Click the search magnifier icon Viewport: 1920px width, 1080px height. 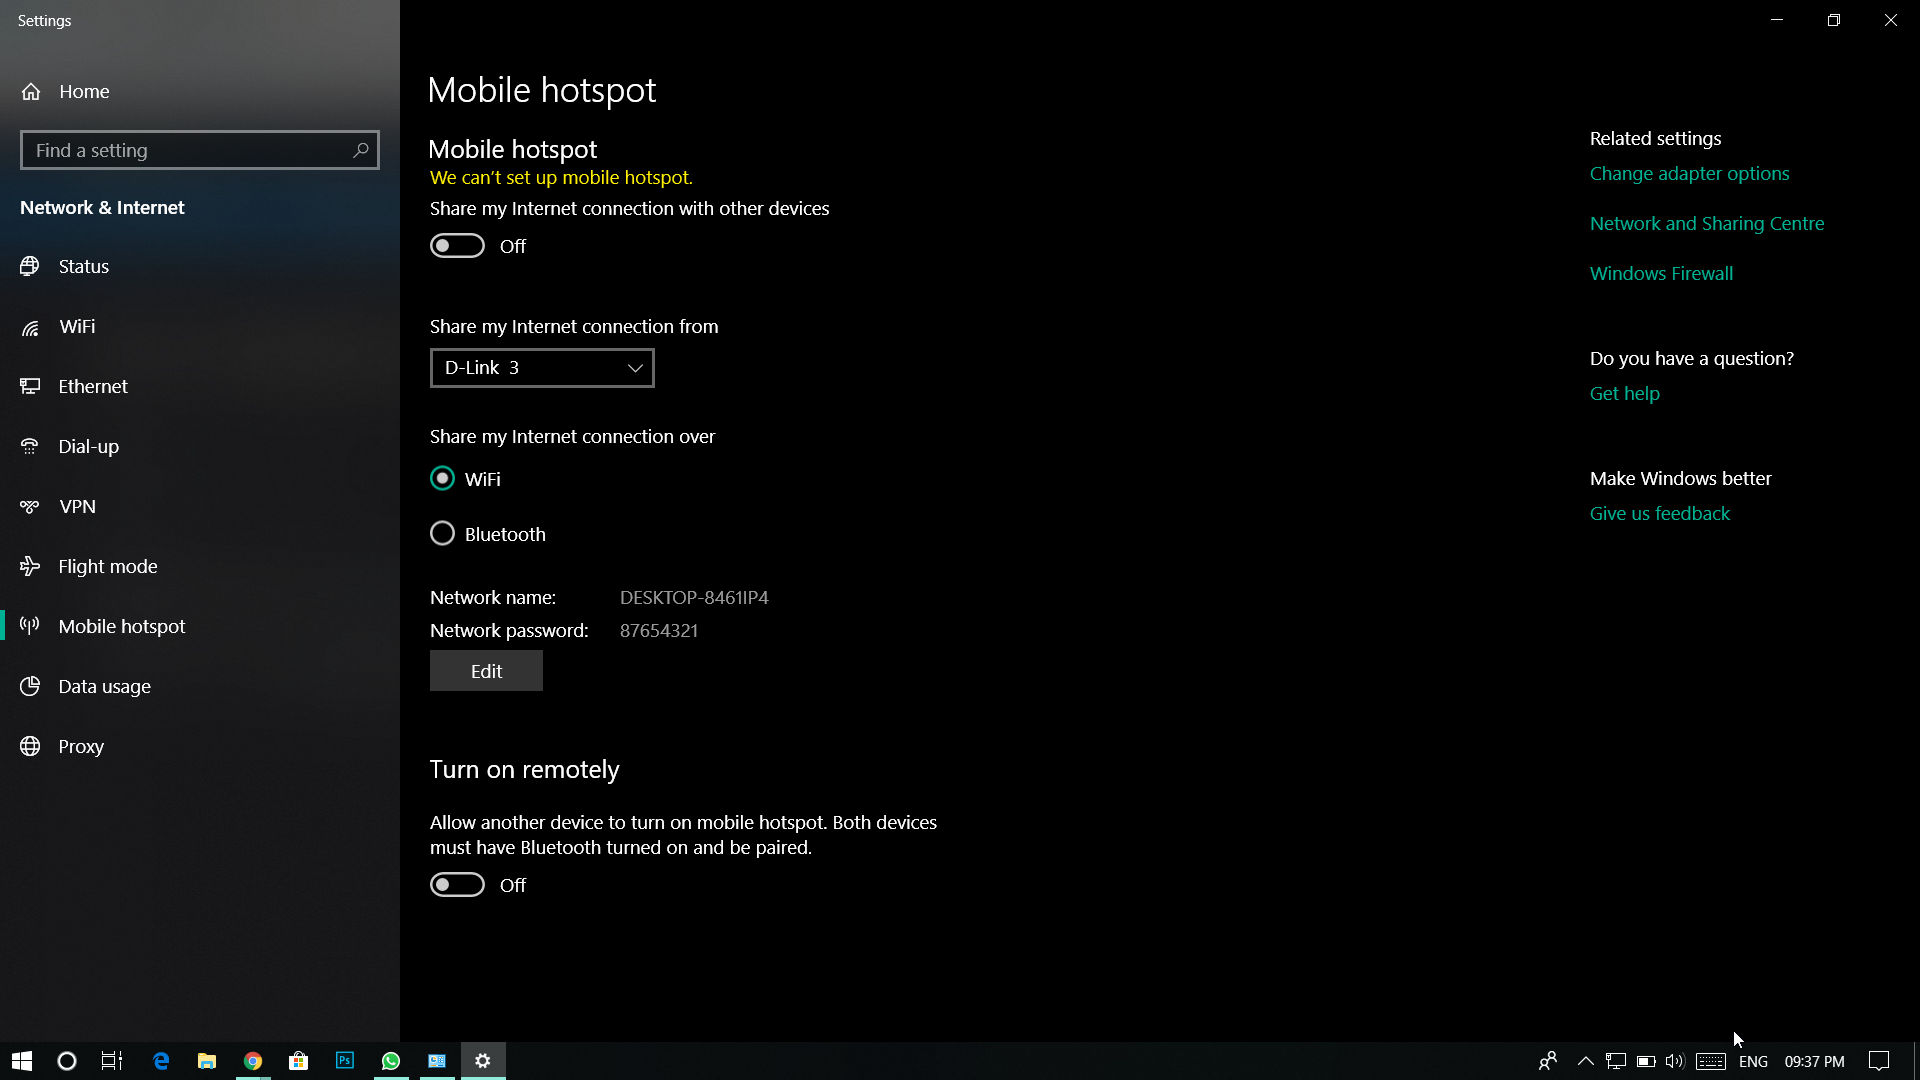click(361, 150)
